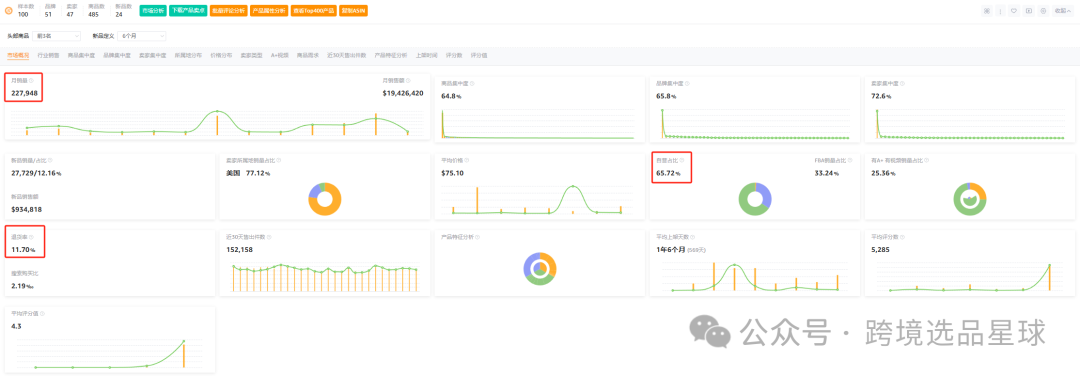Click the orange 查看Top400产品 button
Screen dimensions: 1080x376
click(314, 11)
